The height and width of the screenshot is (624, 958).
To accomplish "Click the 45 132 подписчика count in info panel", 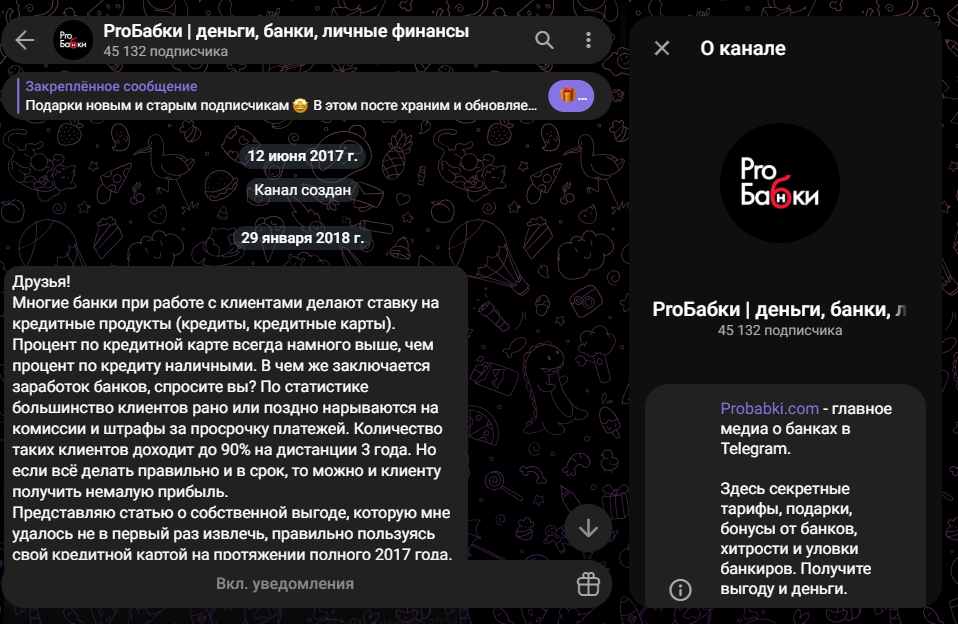I will coord(780,331).
